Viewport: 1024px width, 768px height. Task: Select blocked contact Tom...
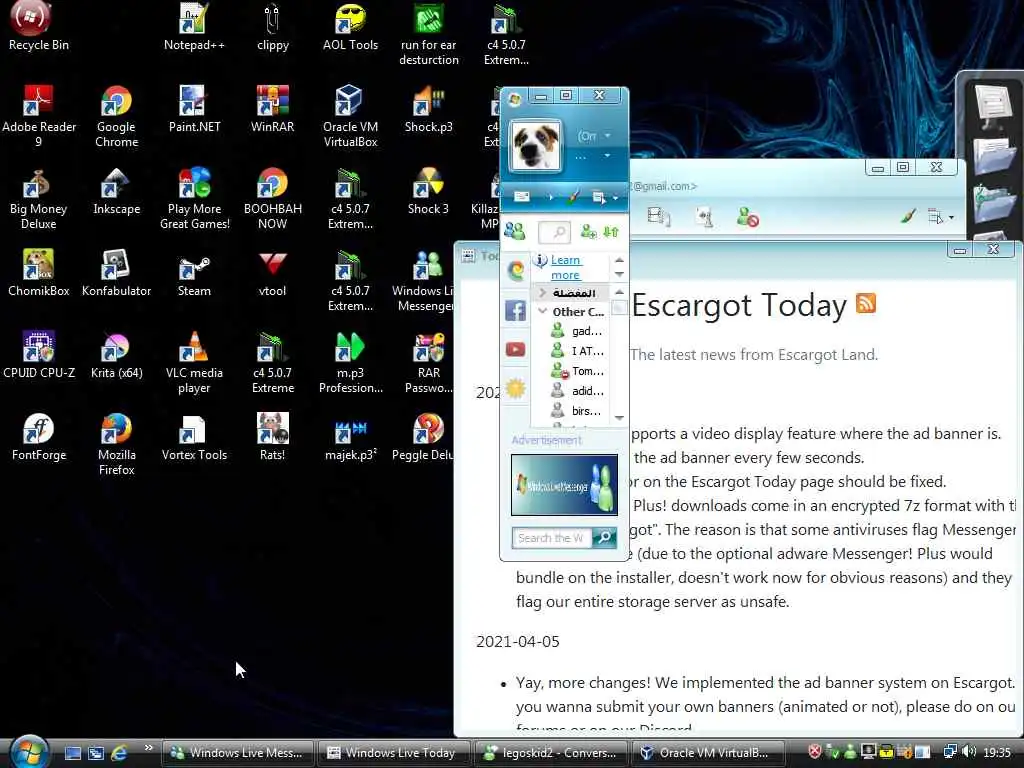click(x=577, y=371)
